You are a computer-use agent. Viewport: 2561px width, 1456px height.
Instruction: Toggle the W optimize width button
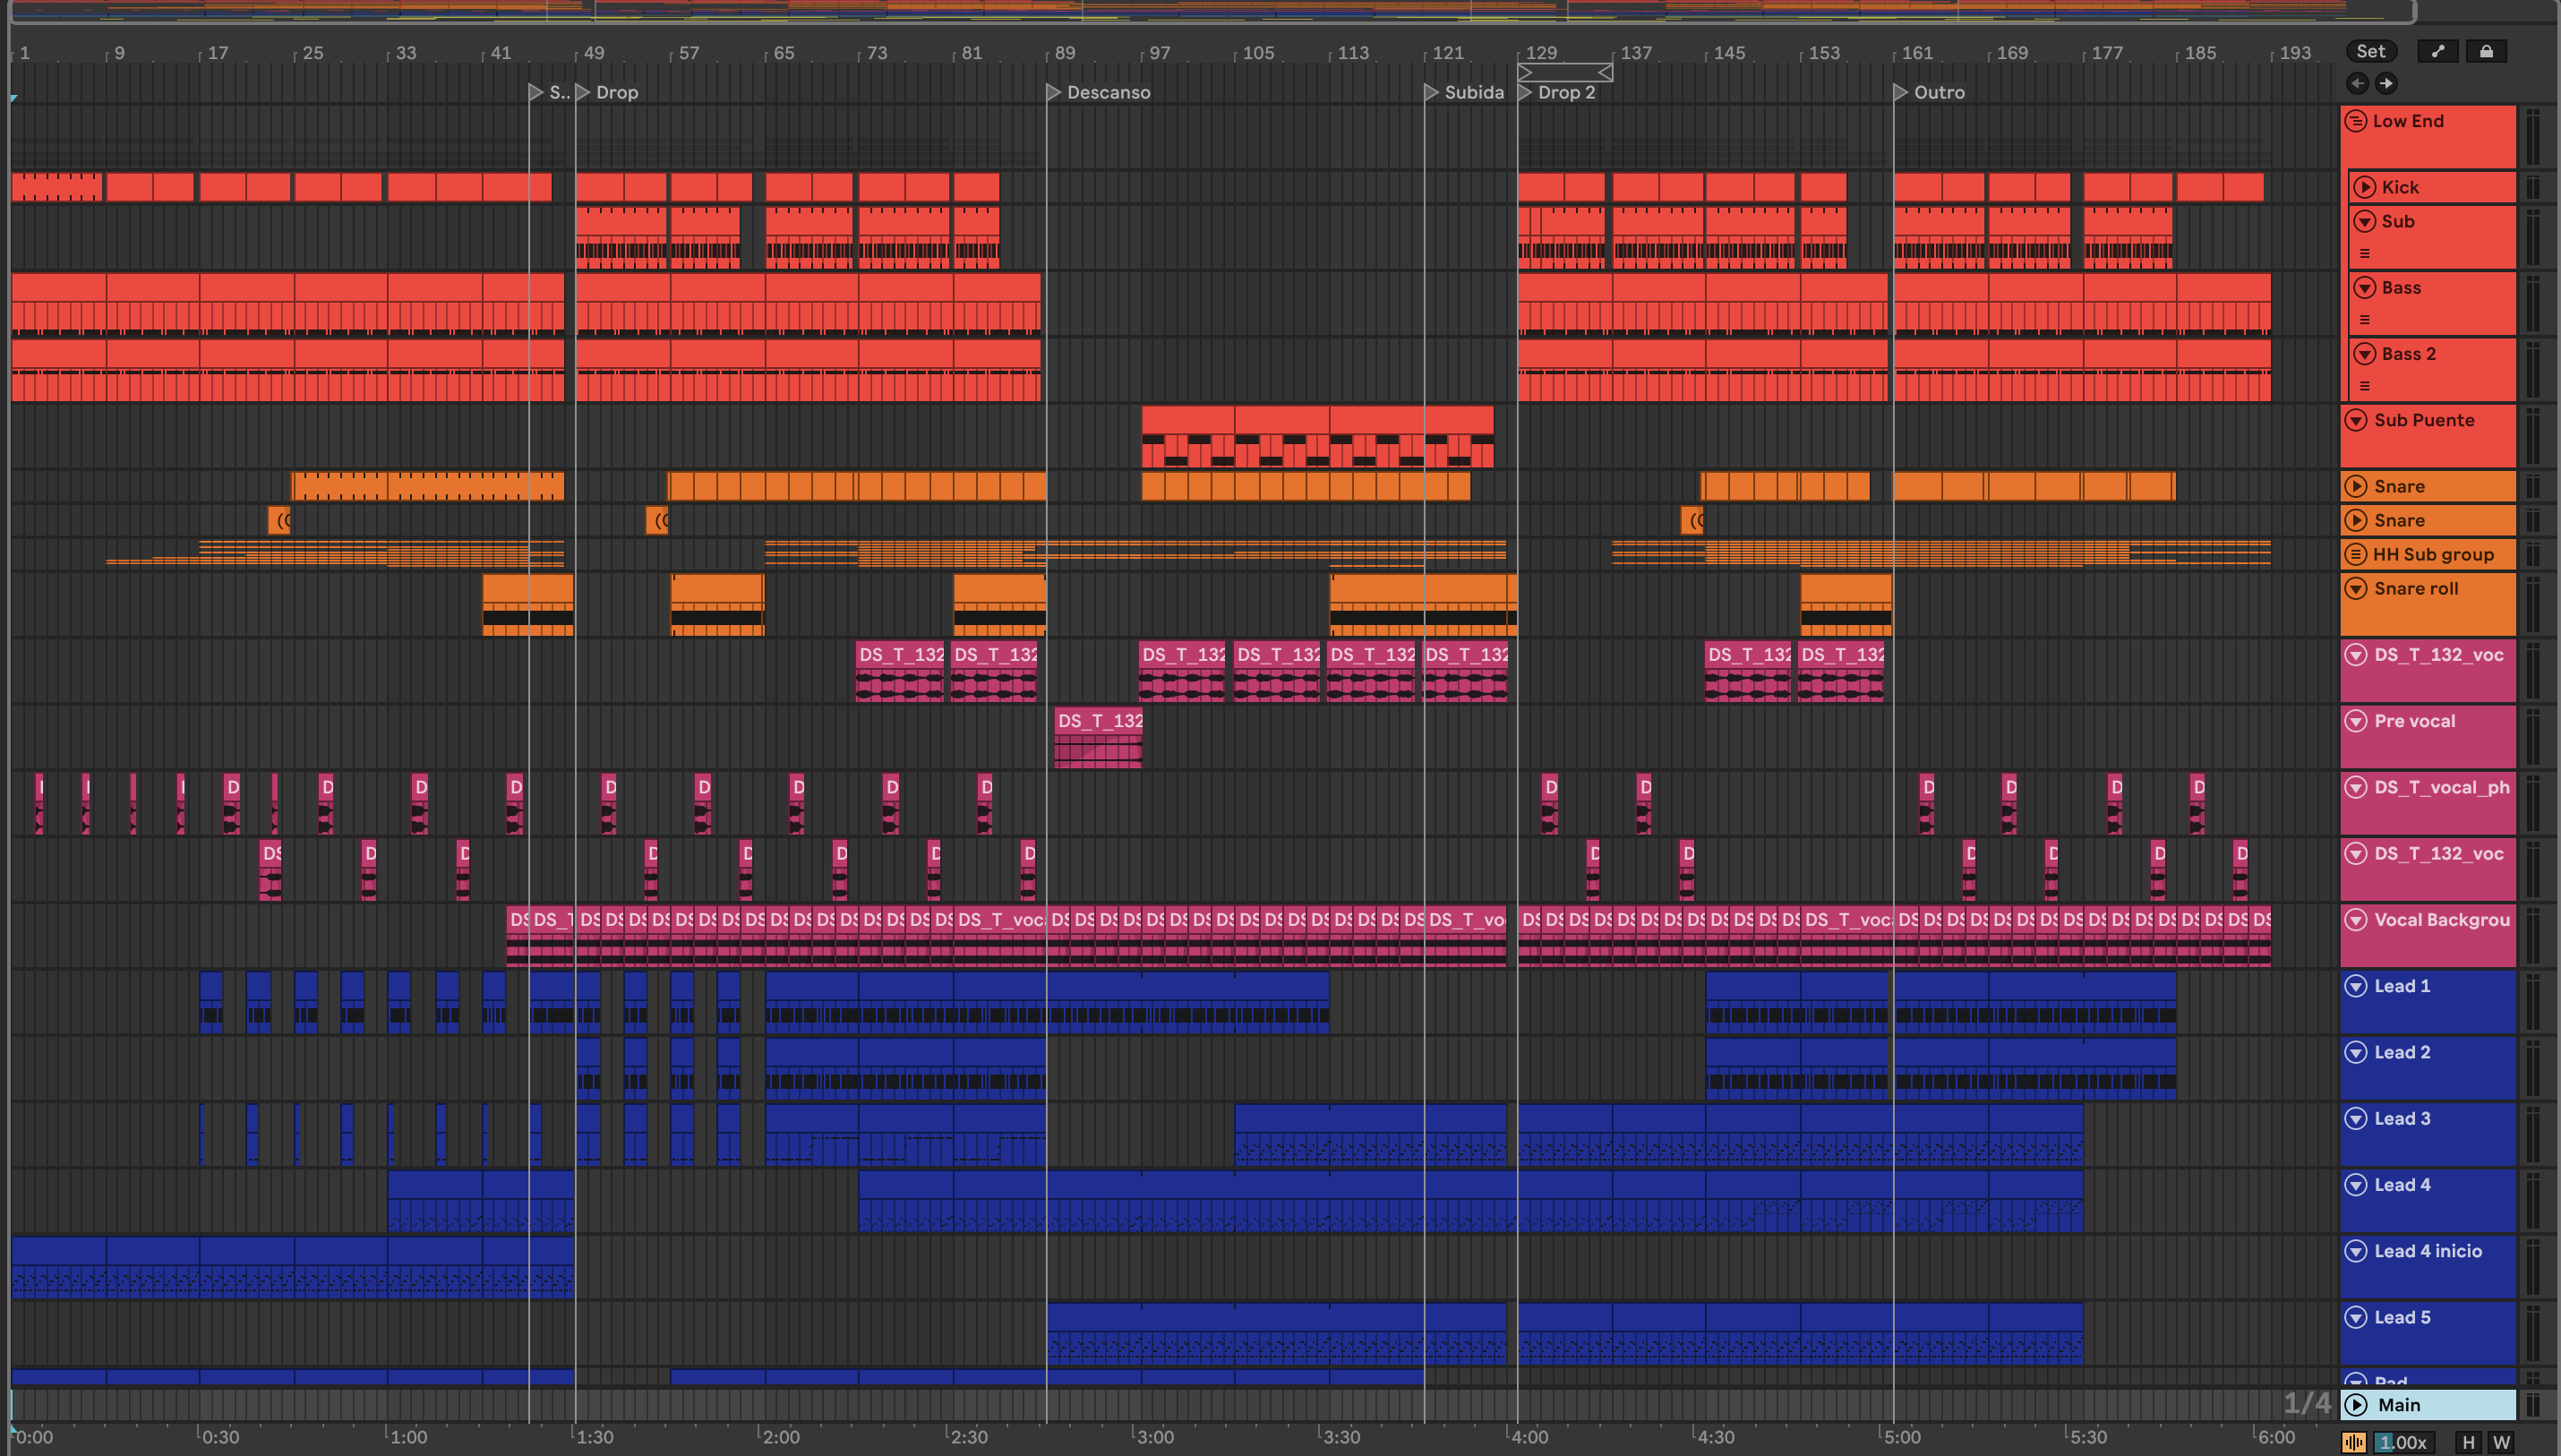tap(2501, 1442)
